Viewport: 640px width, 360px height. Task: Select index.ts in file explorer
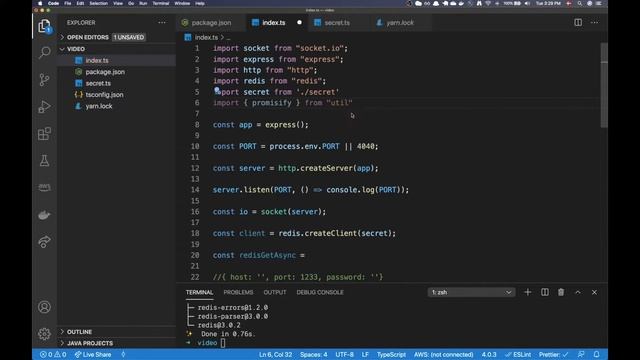tap(97, 60)
